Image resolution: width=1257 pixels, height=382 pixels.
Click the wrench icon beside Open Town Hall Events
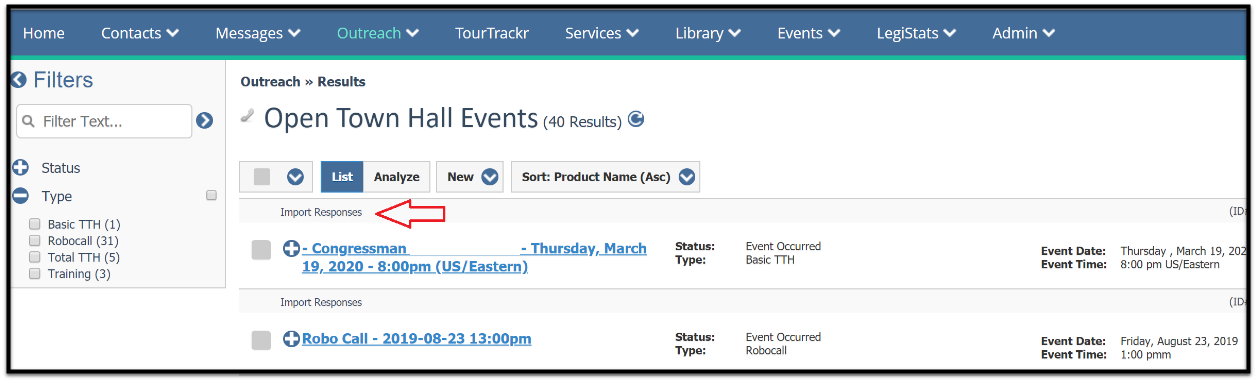click(248, 116)
